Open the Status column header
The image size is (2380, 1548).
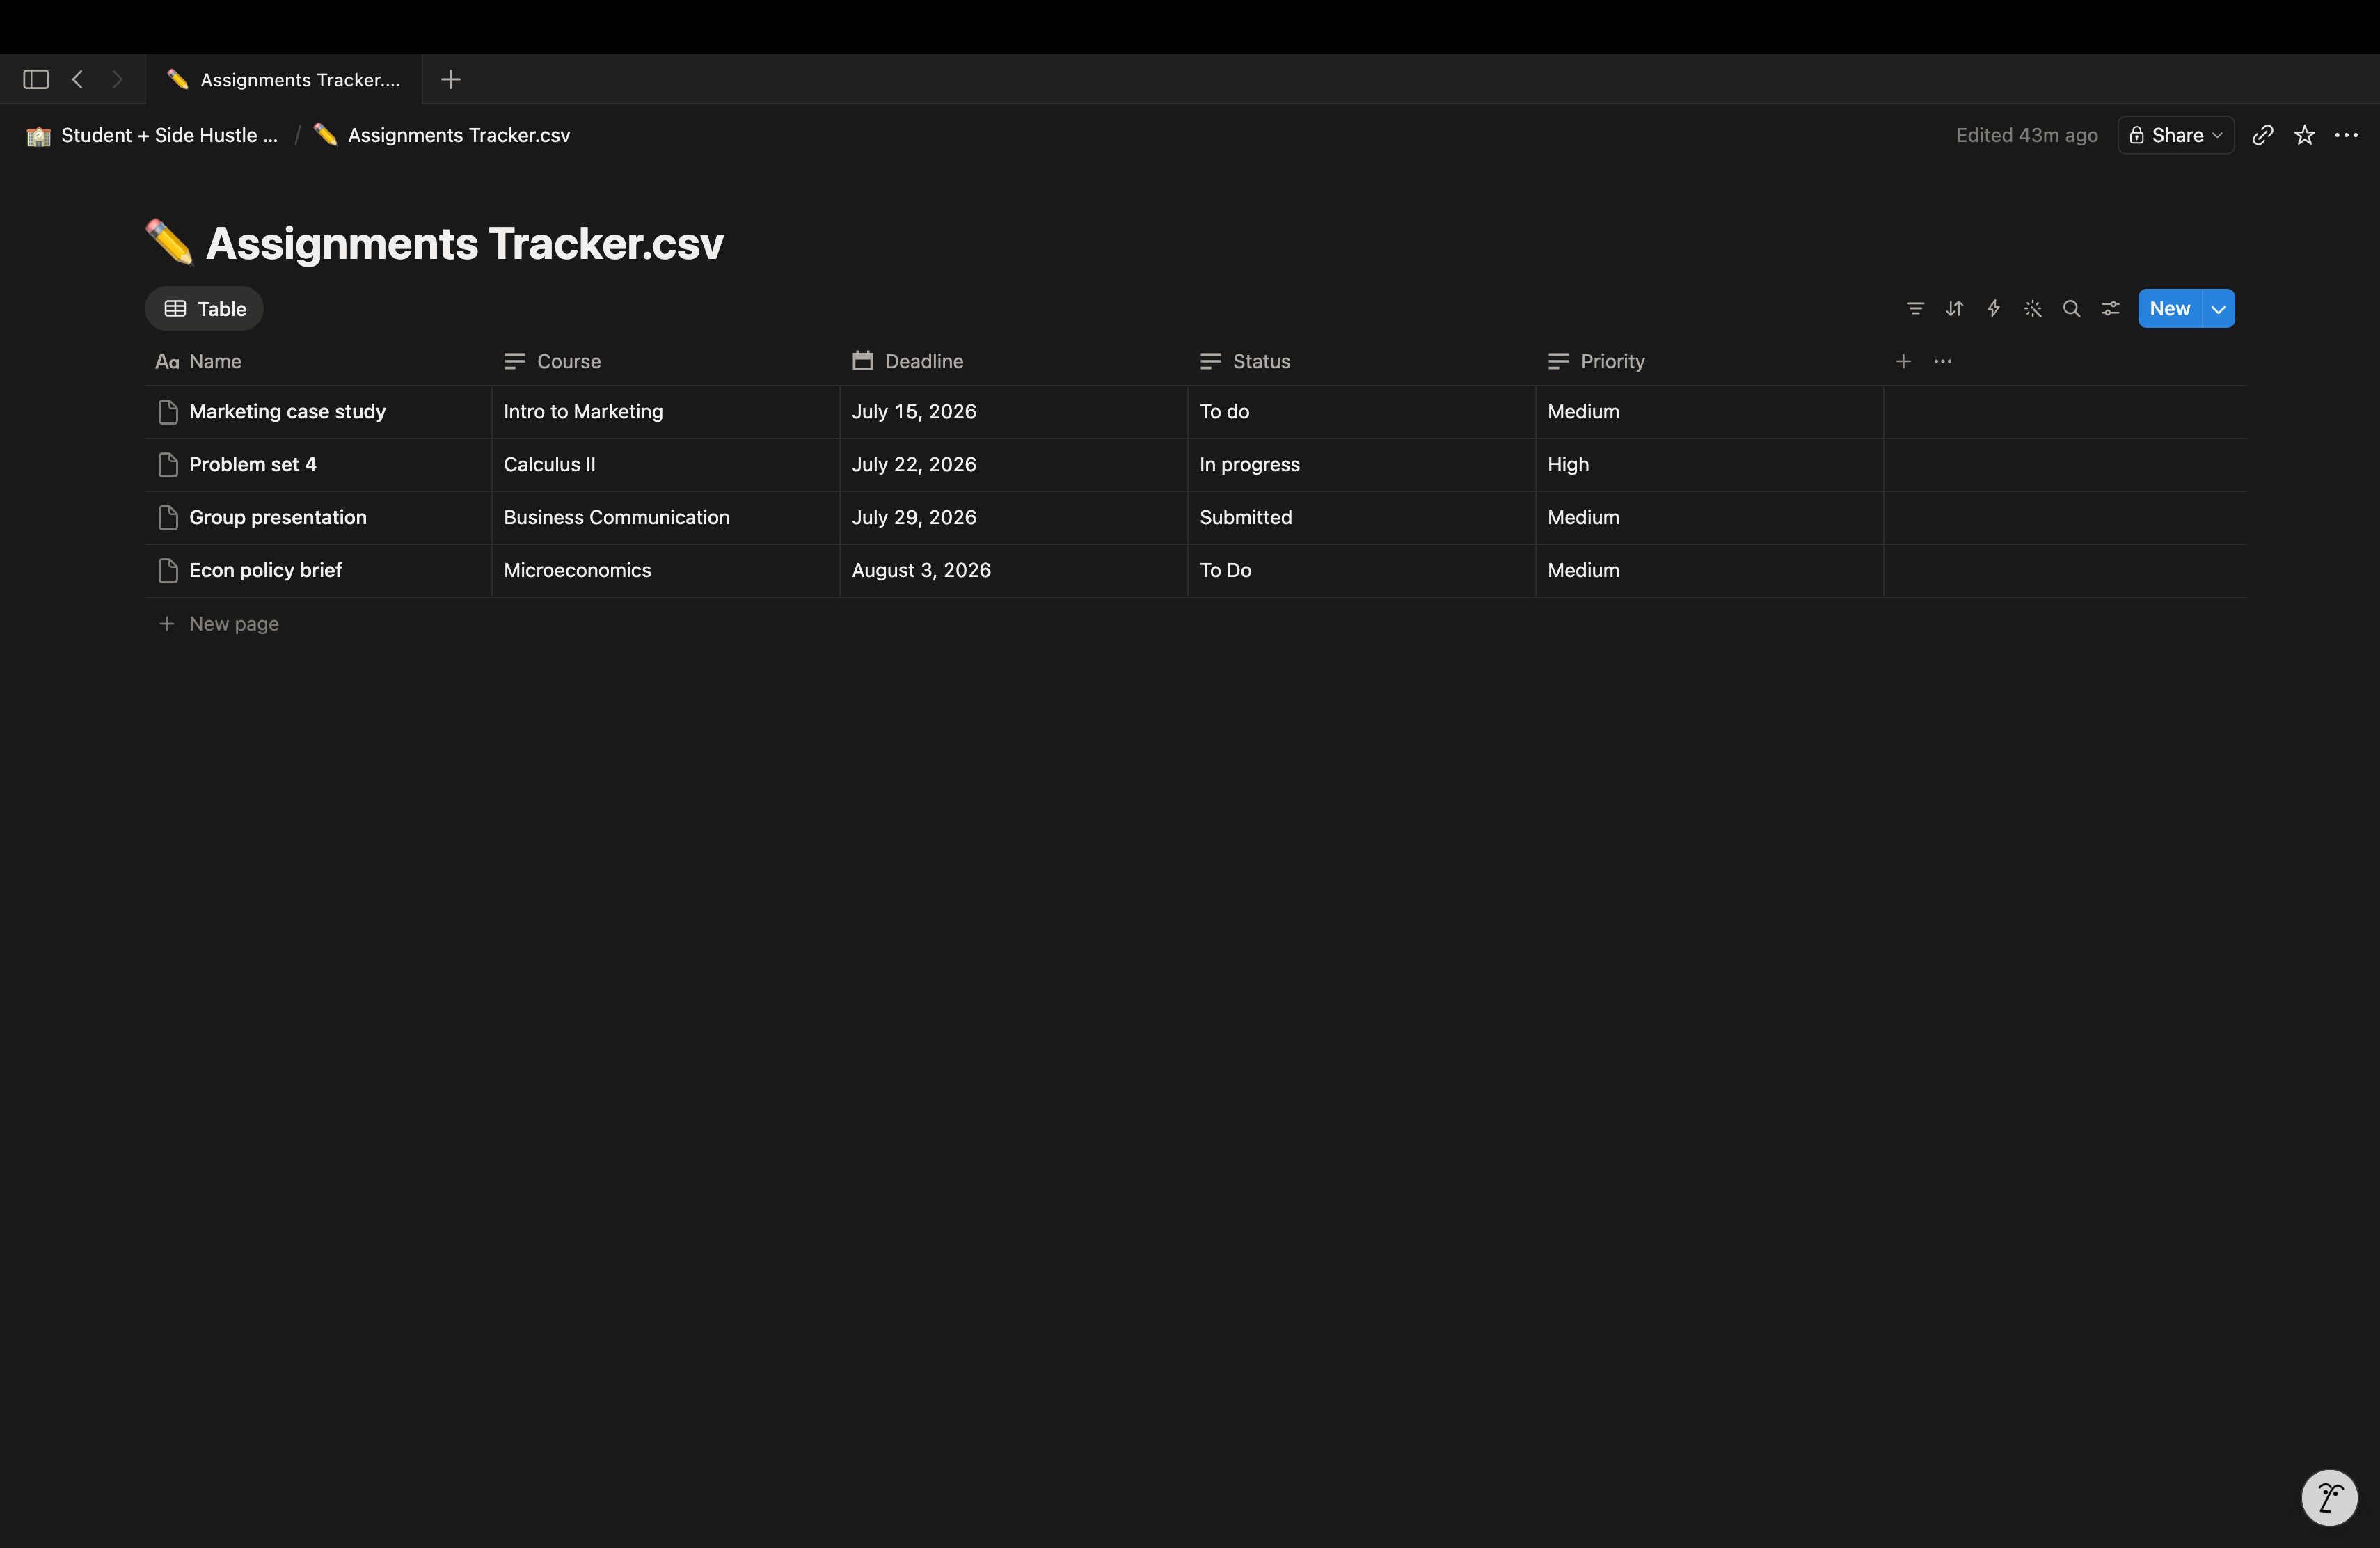1361,361
